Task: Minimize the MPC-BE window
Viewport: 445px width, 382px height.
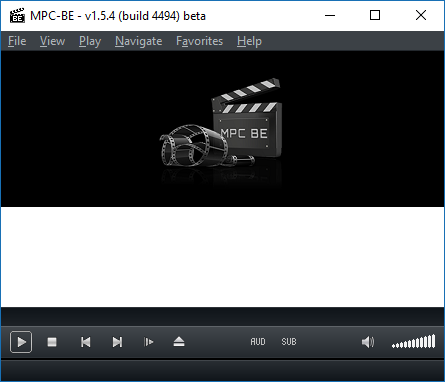Action: tap(330, 15)
